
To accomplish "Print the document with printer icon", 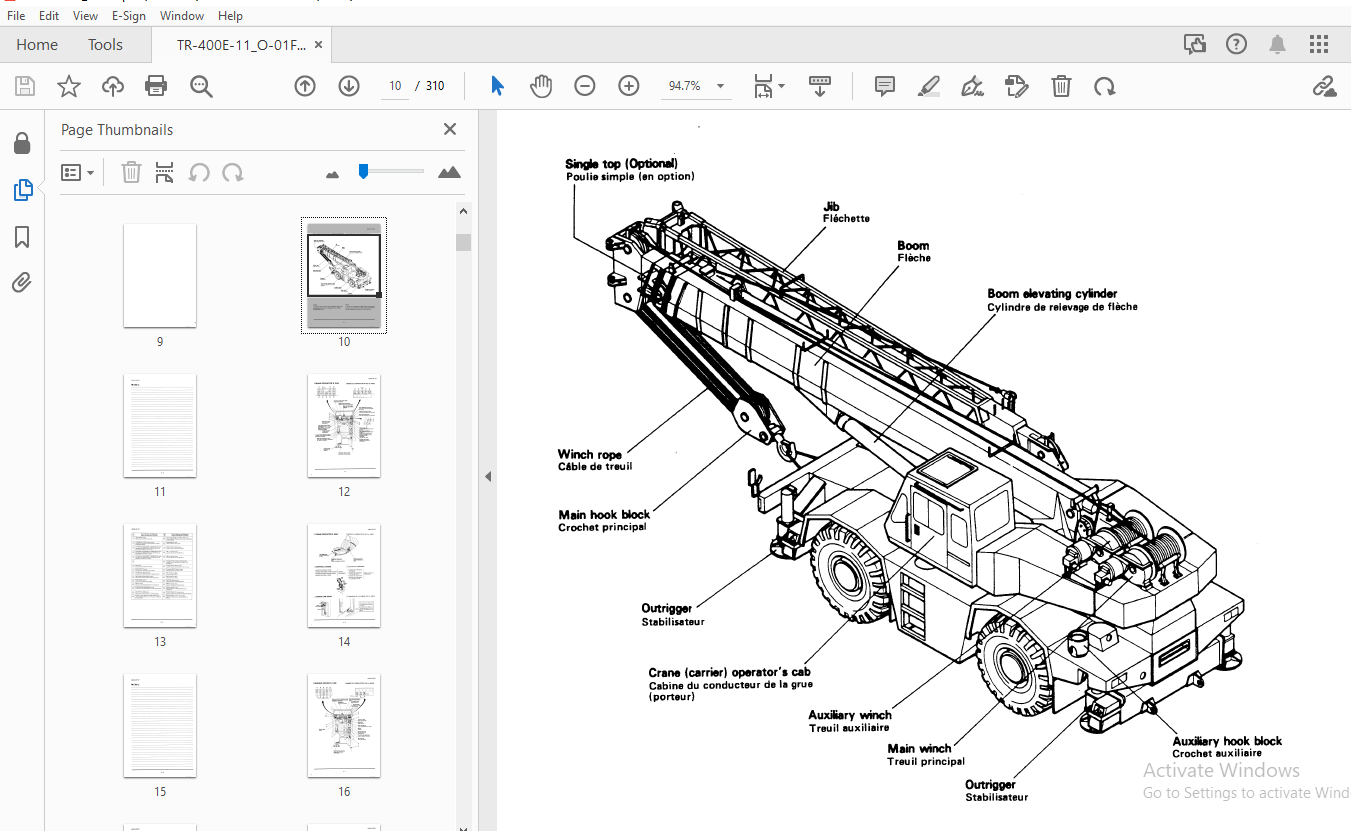I will click(x=156, y=86).
